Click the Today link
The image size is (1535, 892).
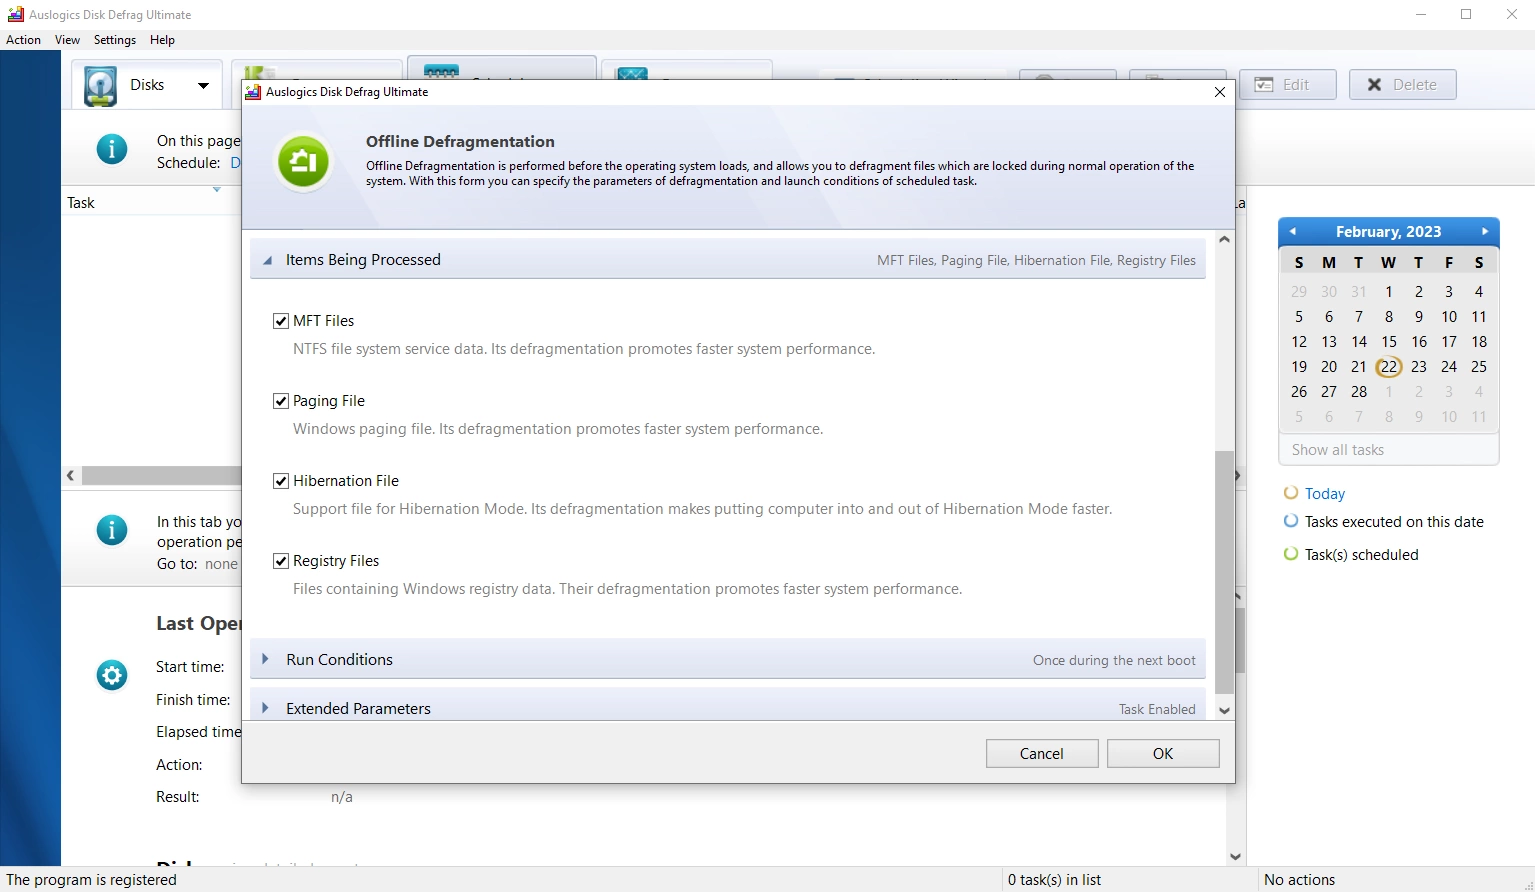coord(1324,493)
